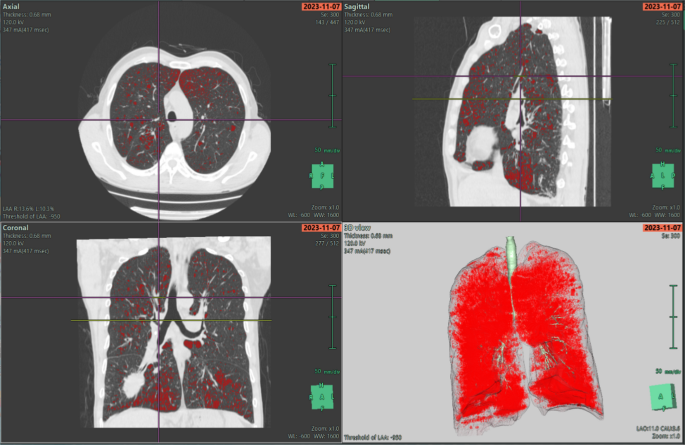Click Threshold of LAA value in the 3D view

[373, 437]
